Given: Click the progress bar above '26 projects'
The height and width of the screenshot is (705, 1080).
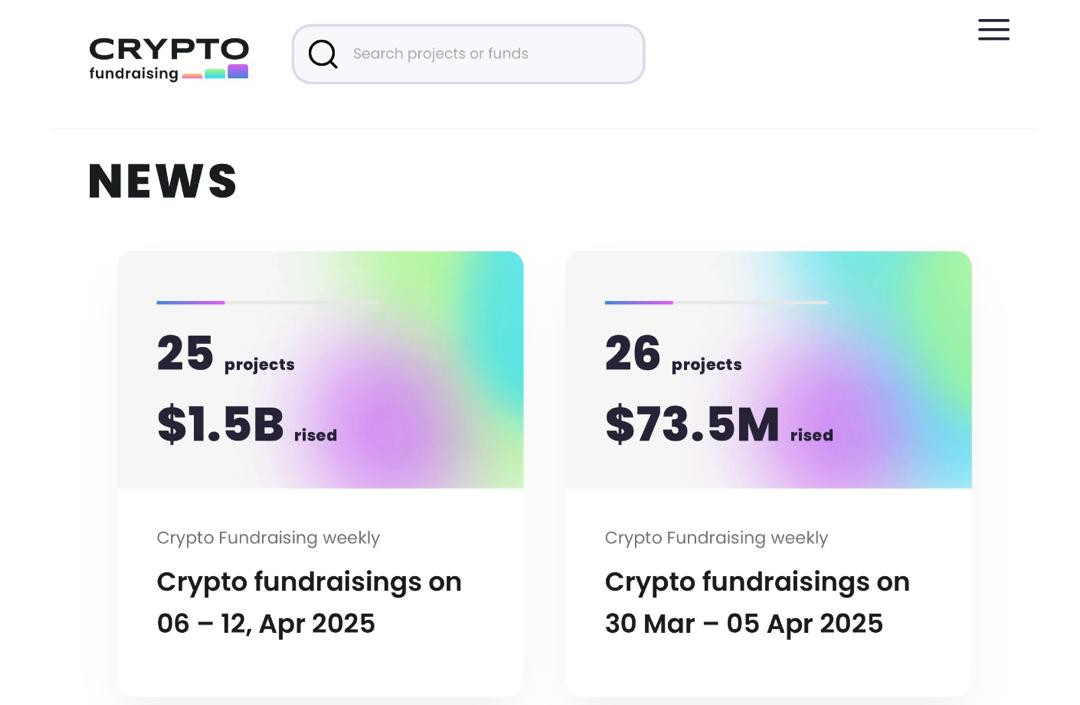Looking at the screenshot, I should point(716,302).
